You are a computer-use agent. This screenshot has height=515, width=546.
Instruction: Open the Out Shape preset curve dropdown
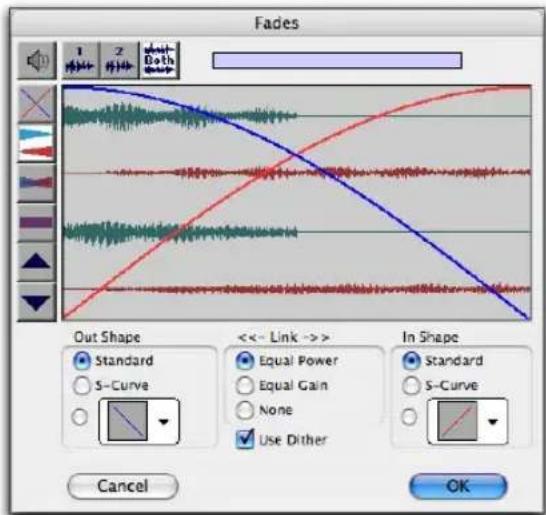(164, 422)
